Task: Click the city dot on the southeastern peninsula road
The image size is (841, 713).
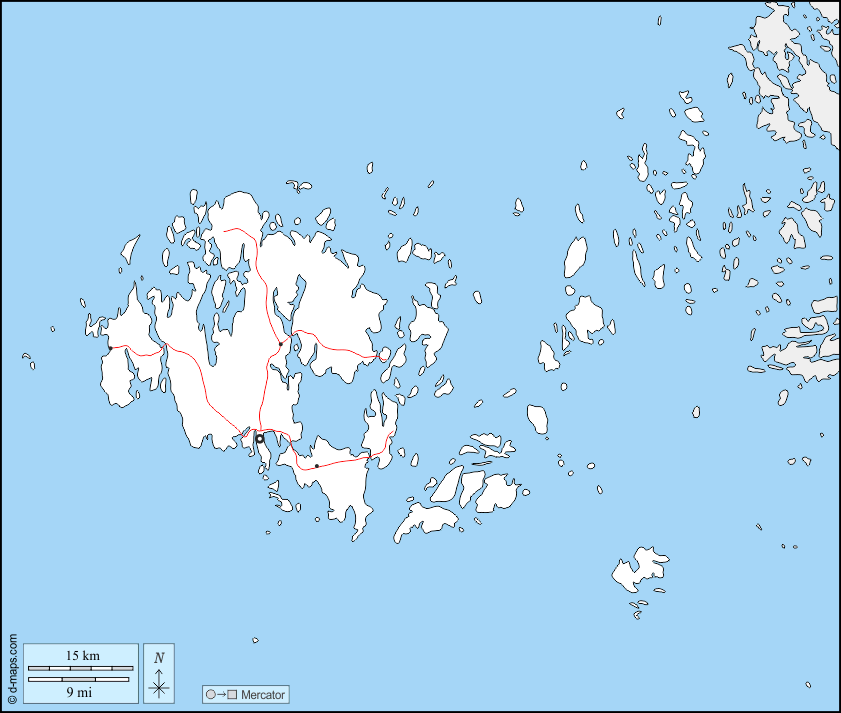Action: (317, 466)
